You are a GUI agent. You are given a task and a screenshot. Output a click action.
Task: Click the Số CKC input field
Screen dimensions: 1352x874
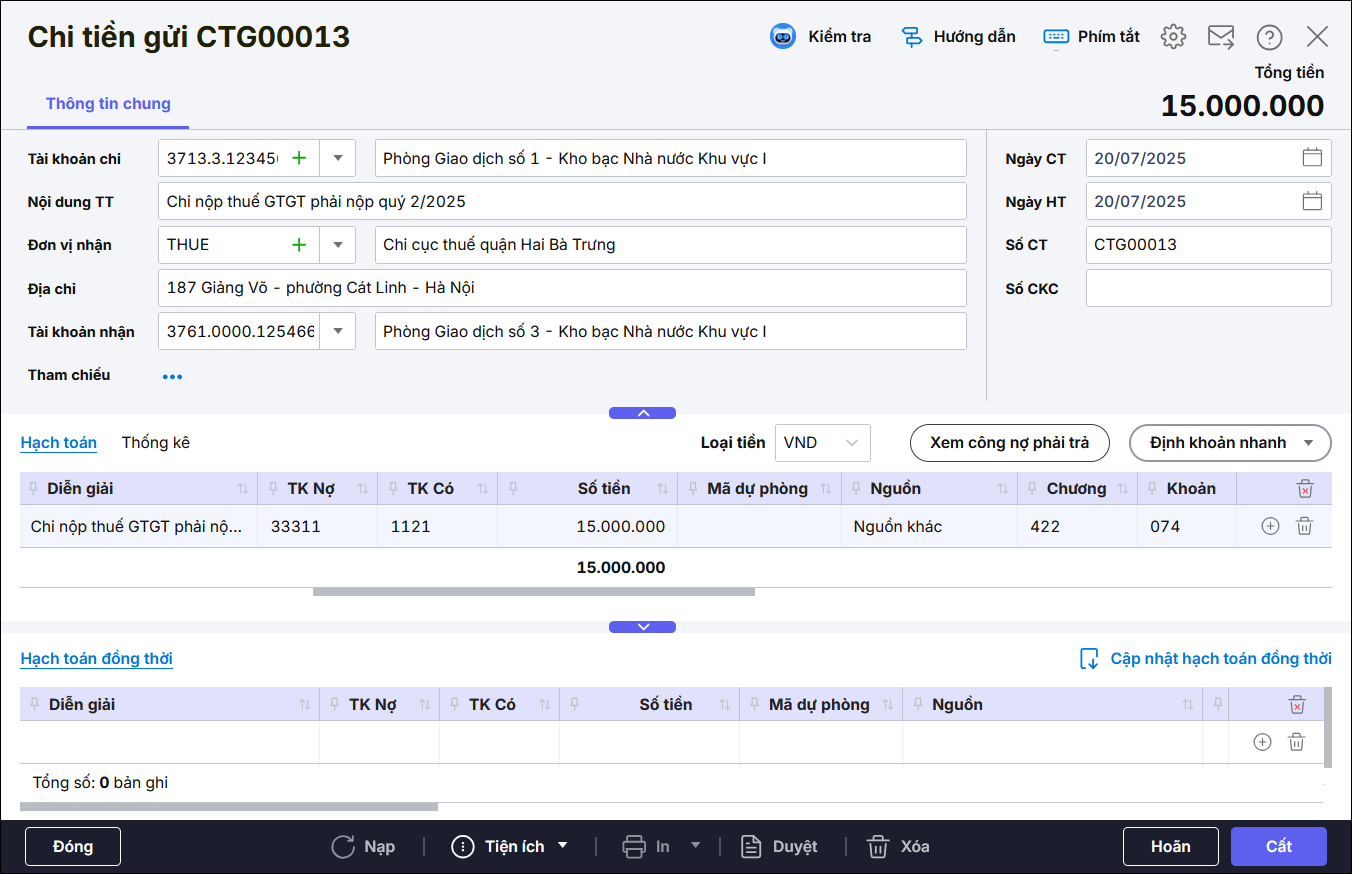tap(1207, 288)
